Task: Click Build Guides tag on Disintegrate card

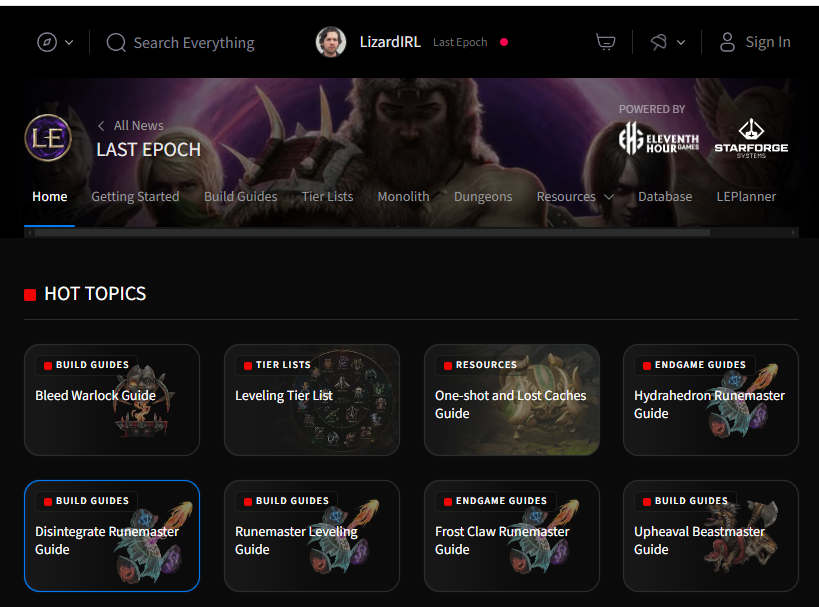Action: (87, 500)
